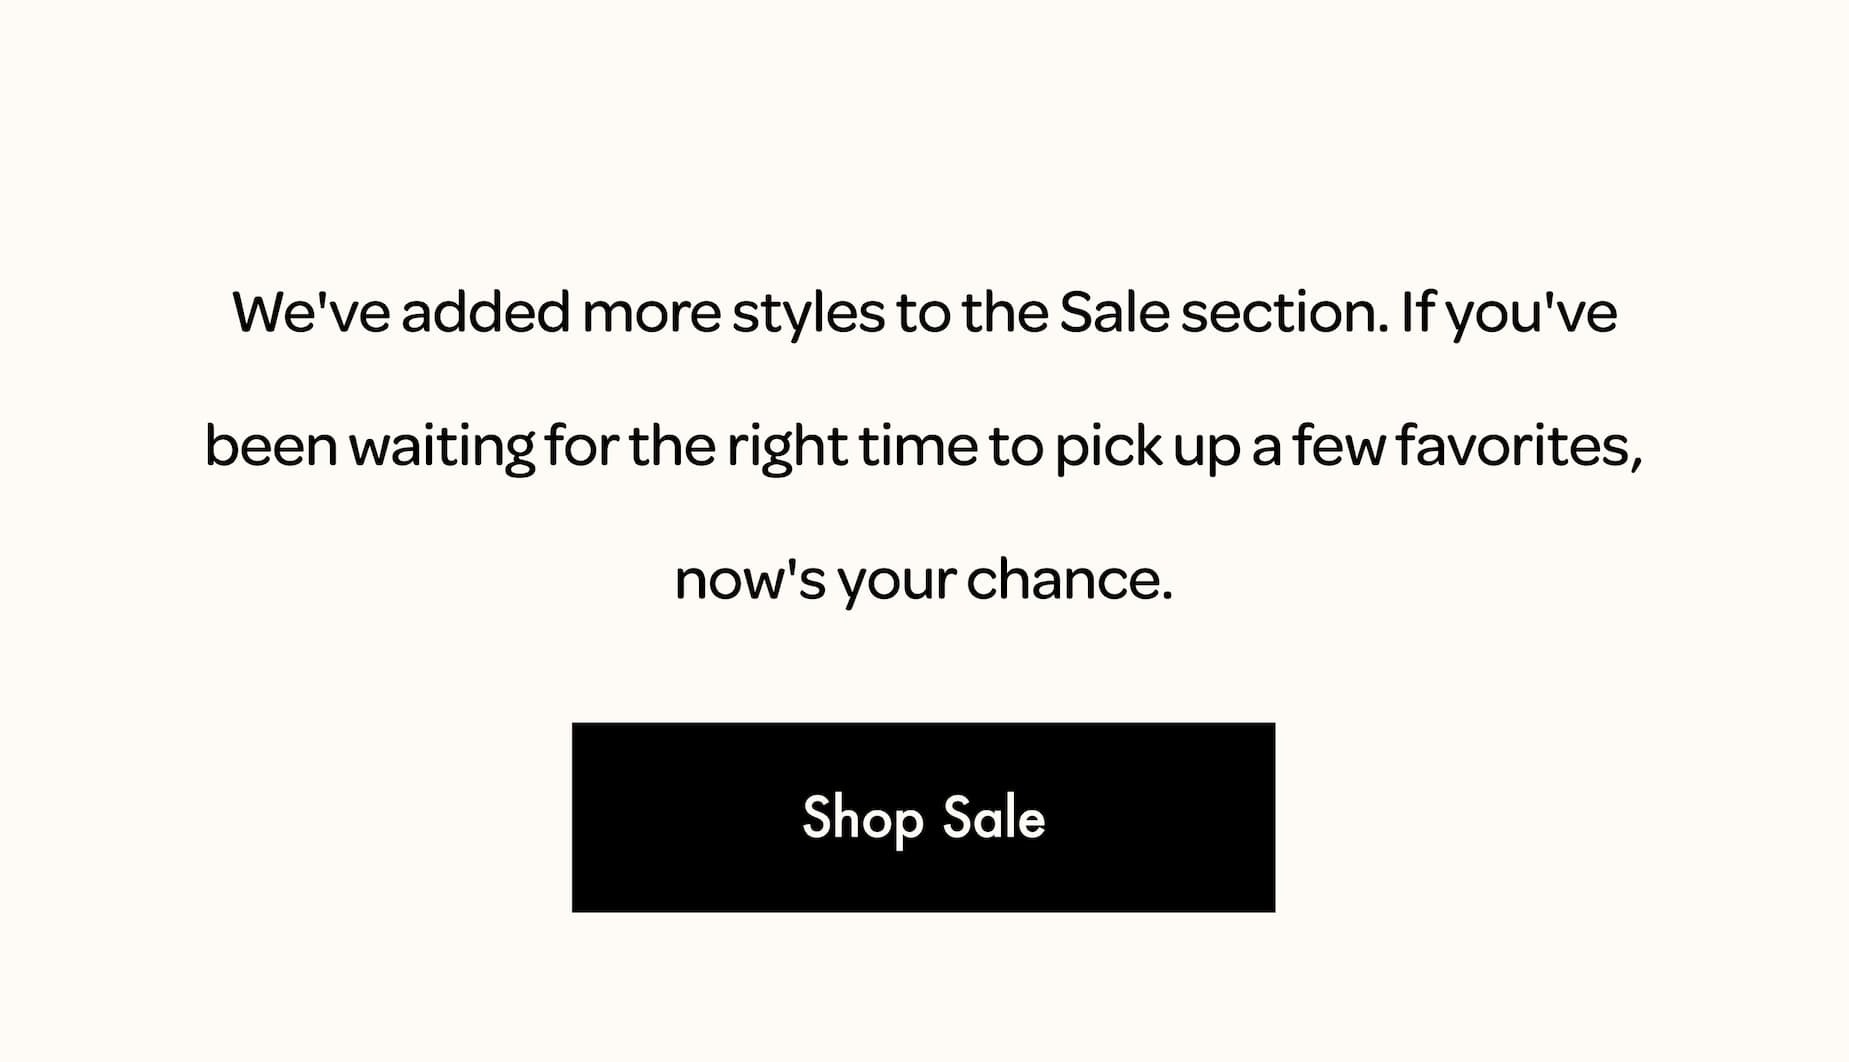Click the word "section." in the first line
The height and width of the screenshot is (1062, 1849).
tap(1285, 312)
